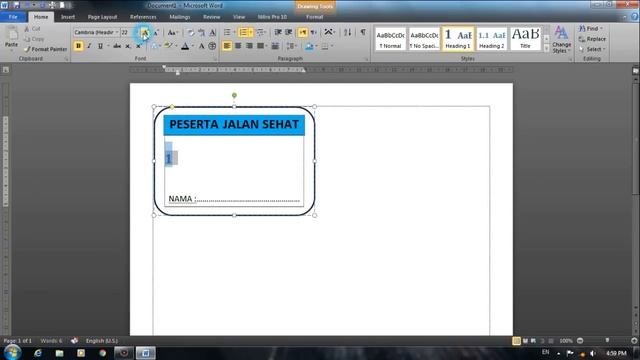
Task: Open the Change Case dropdown
Action: (172, 33)
